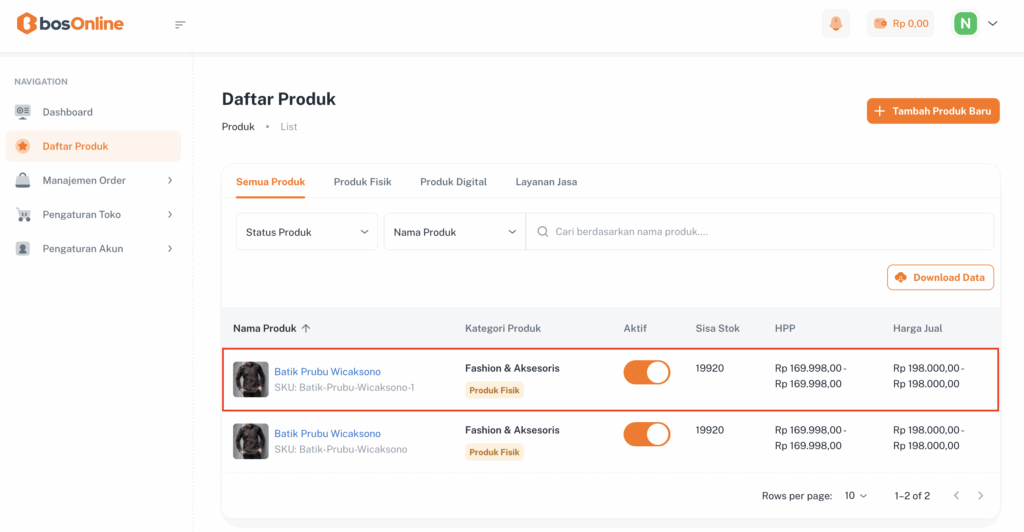
Task: Open the green N user avatar
Action: (x=965, y=23)
